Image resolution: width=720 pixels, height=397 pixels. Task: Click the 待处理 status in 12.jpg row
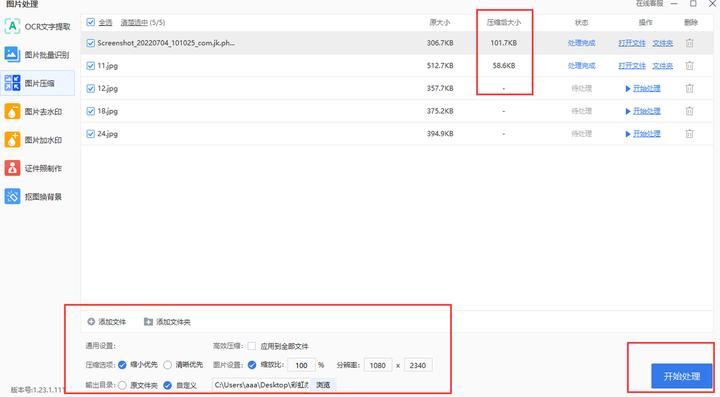581,88
